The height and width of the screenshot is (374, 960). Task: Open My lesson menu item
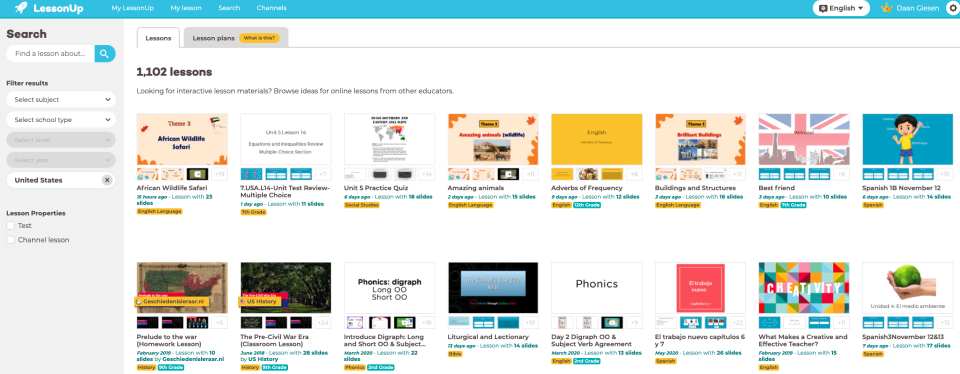186,8
